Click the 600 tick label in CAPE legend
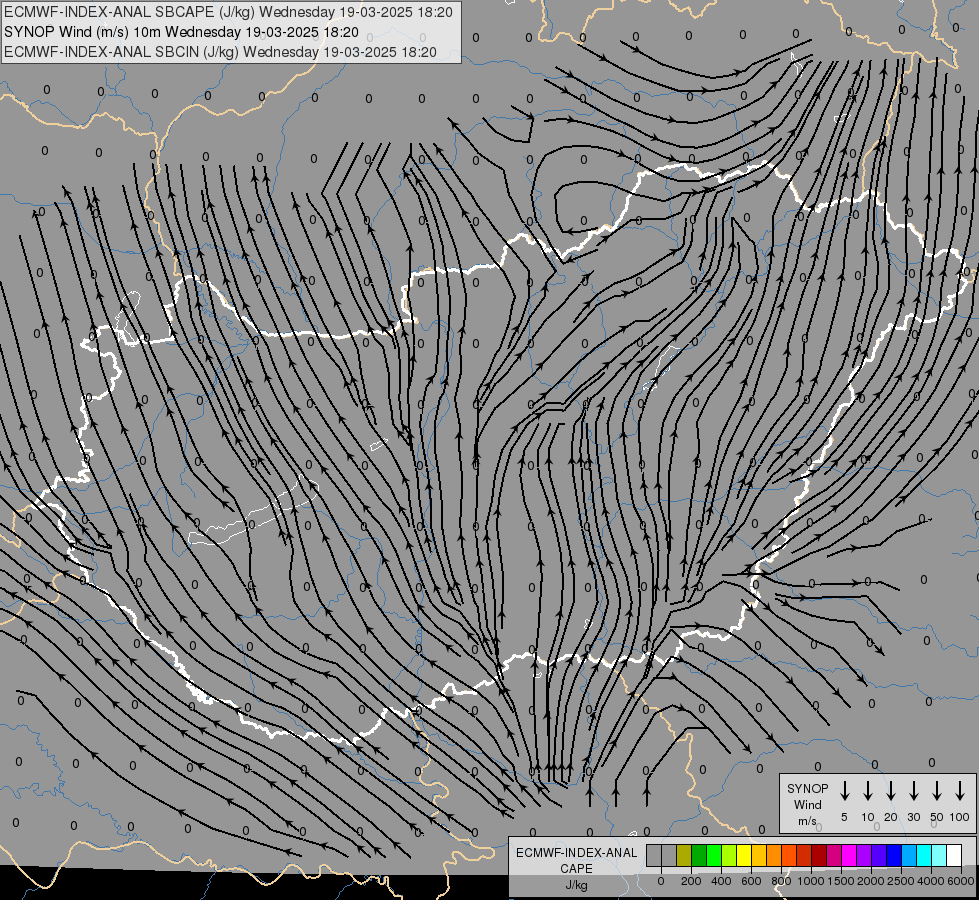The width and height of the screenshot is (979, 900). [751, 881]
